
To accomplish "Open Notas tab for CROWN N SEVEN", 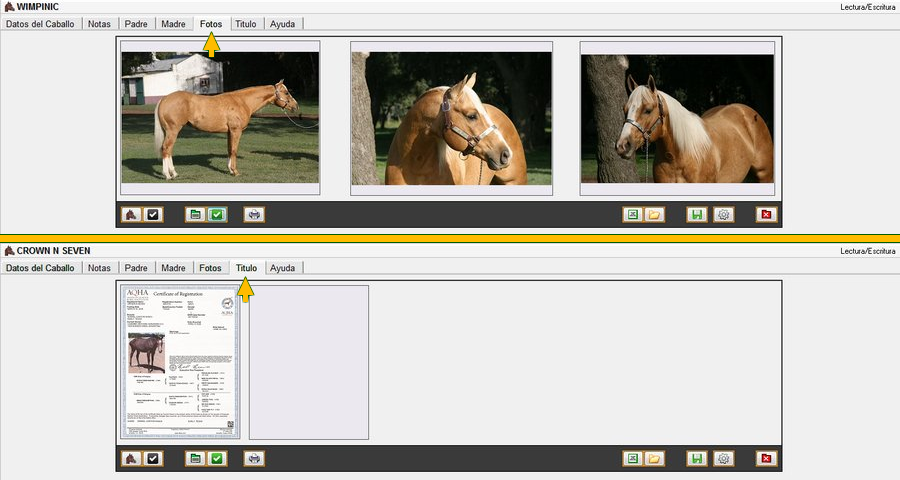I will pyautogui.click(x=99, y=268).
